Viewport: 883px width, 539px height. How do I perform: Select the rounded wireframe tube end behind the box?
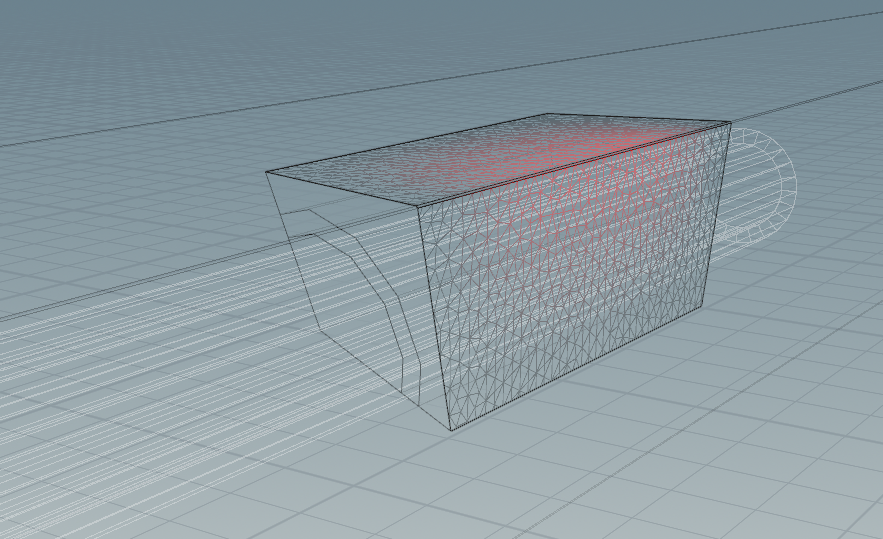pyautogui.click(x=757, y=186)
